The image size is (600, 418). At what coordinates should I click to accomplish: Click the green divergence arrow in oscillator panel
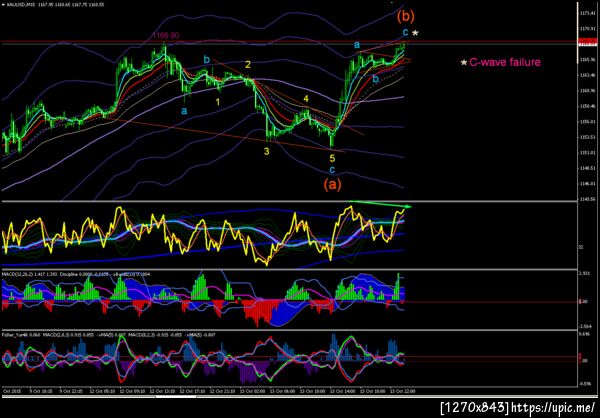[380, 204]
